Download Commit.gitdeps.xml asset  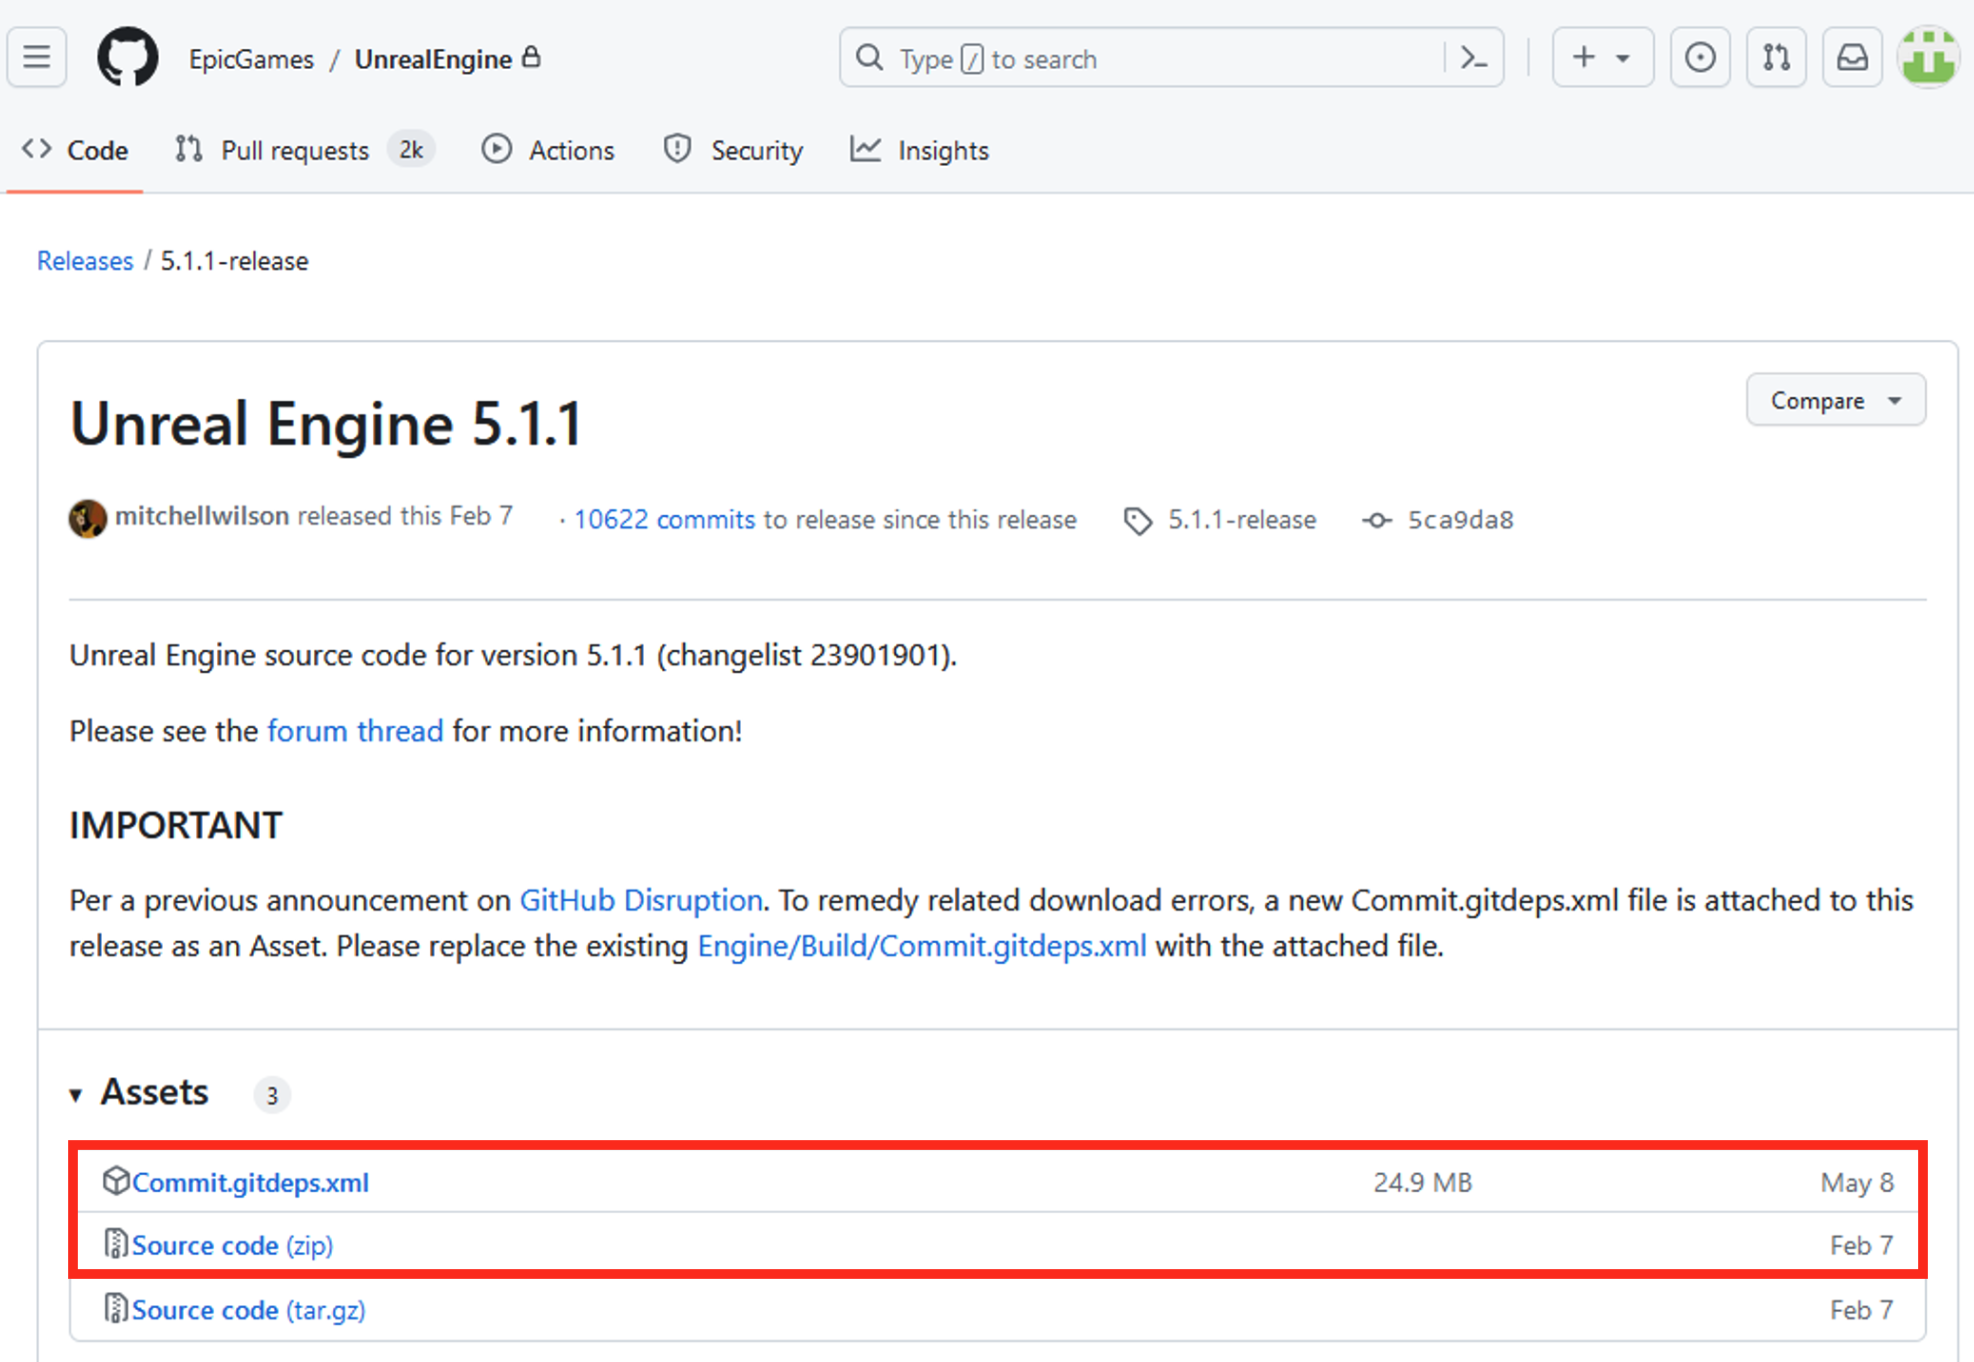click(x=250, y=1182)
